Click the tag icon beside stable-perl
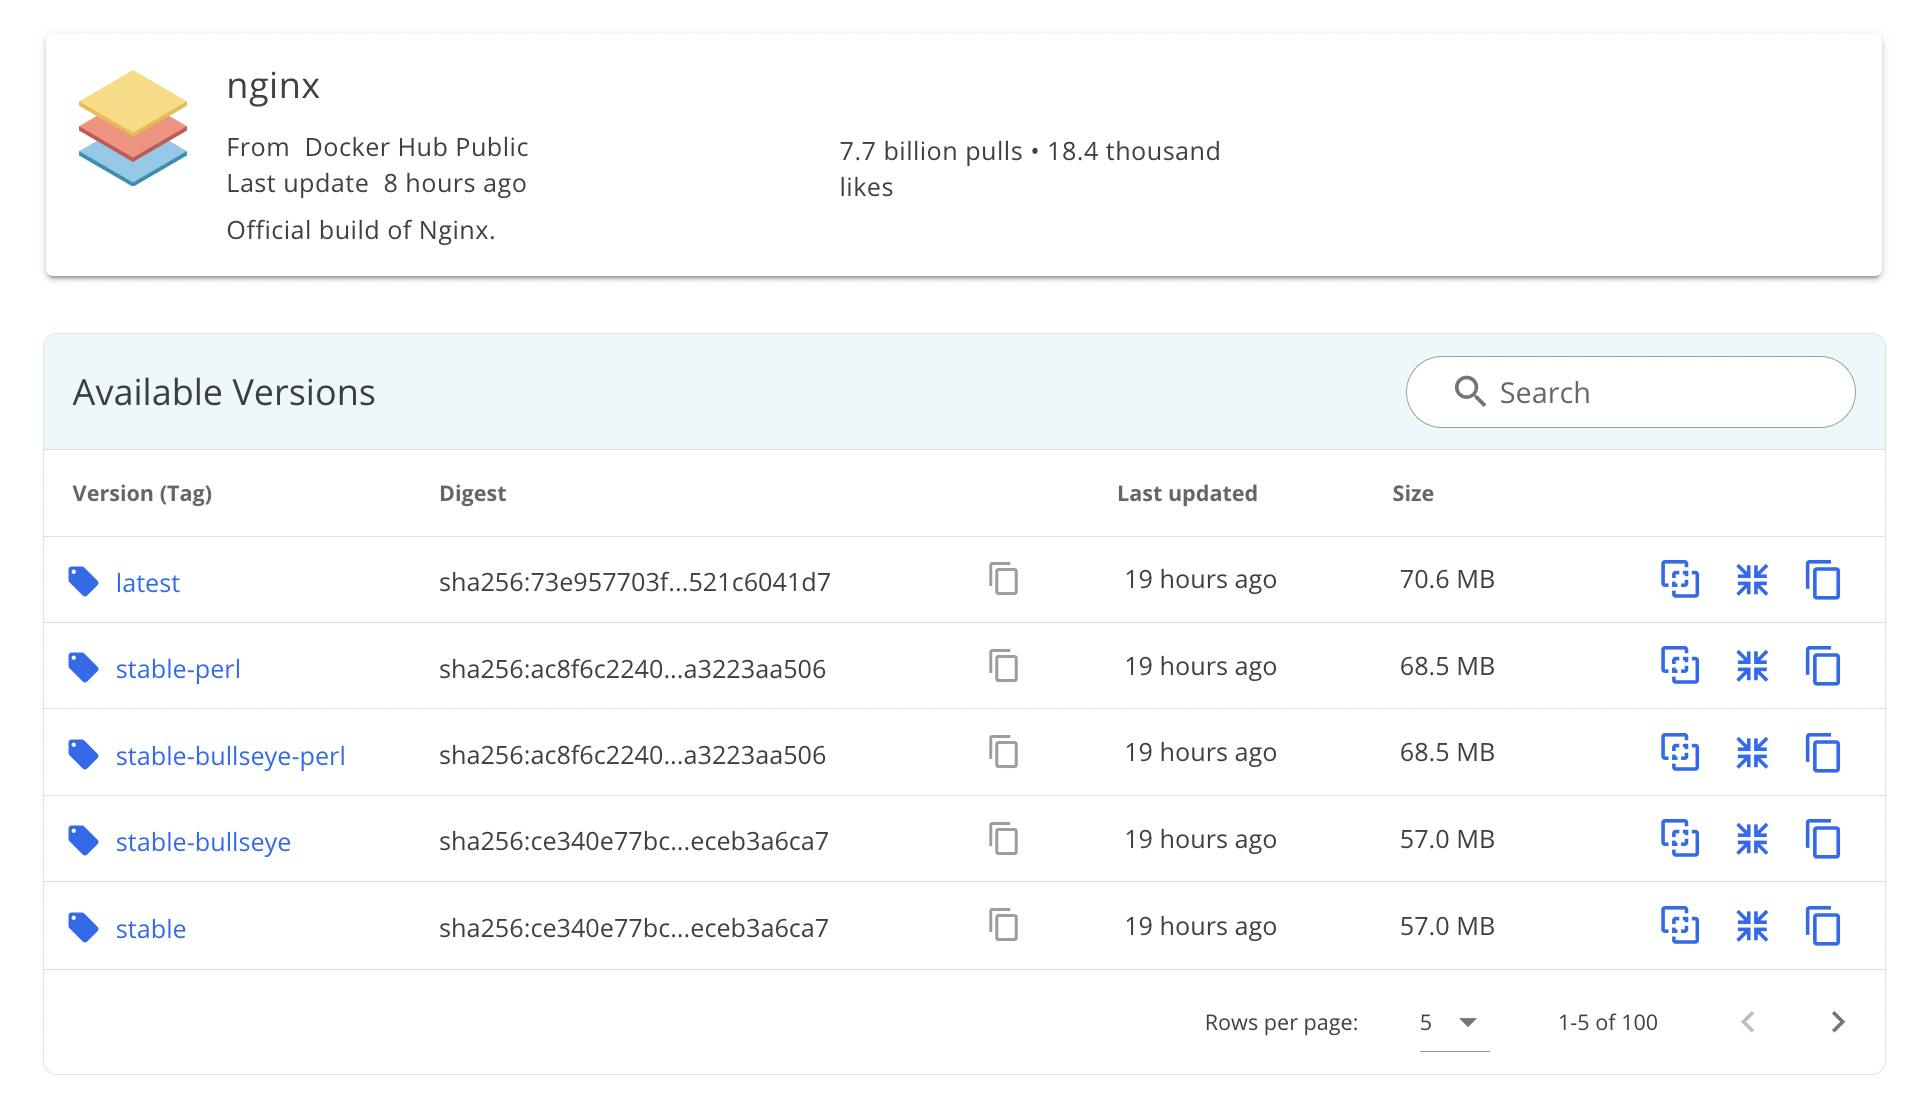The image size is (1932, 1118). [x=83, y=667]
